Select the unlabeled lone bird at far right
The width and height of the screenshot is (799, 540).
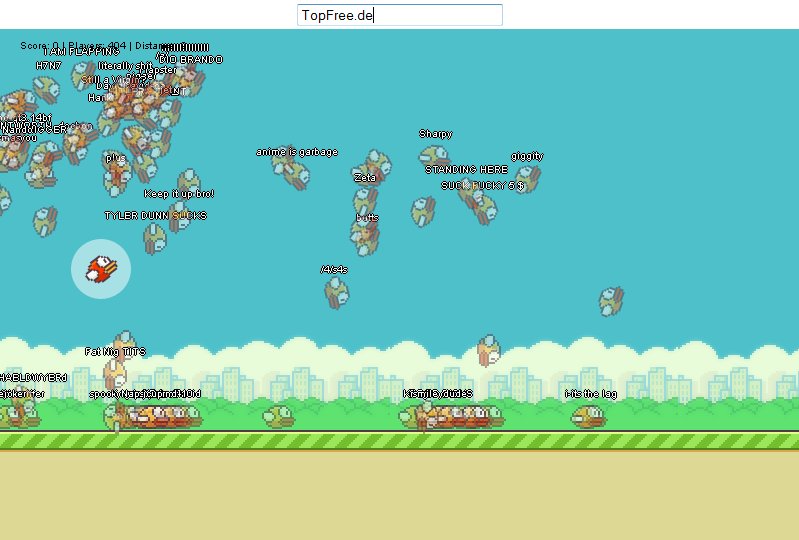point(611,299)
